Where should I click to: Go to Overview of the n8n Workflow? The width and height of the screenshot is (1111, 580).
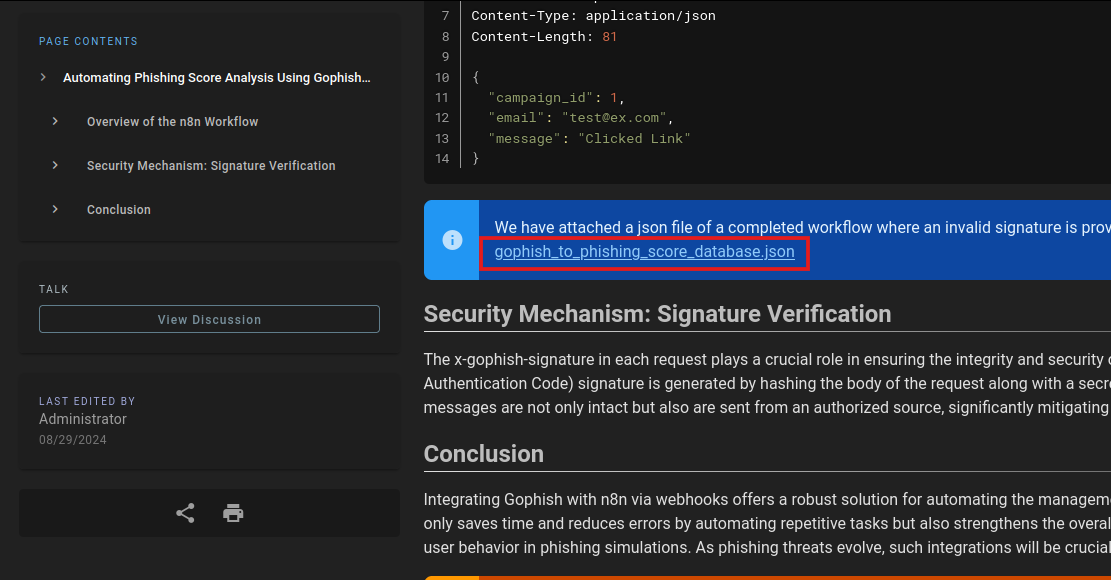click(172, 122)
